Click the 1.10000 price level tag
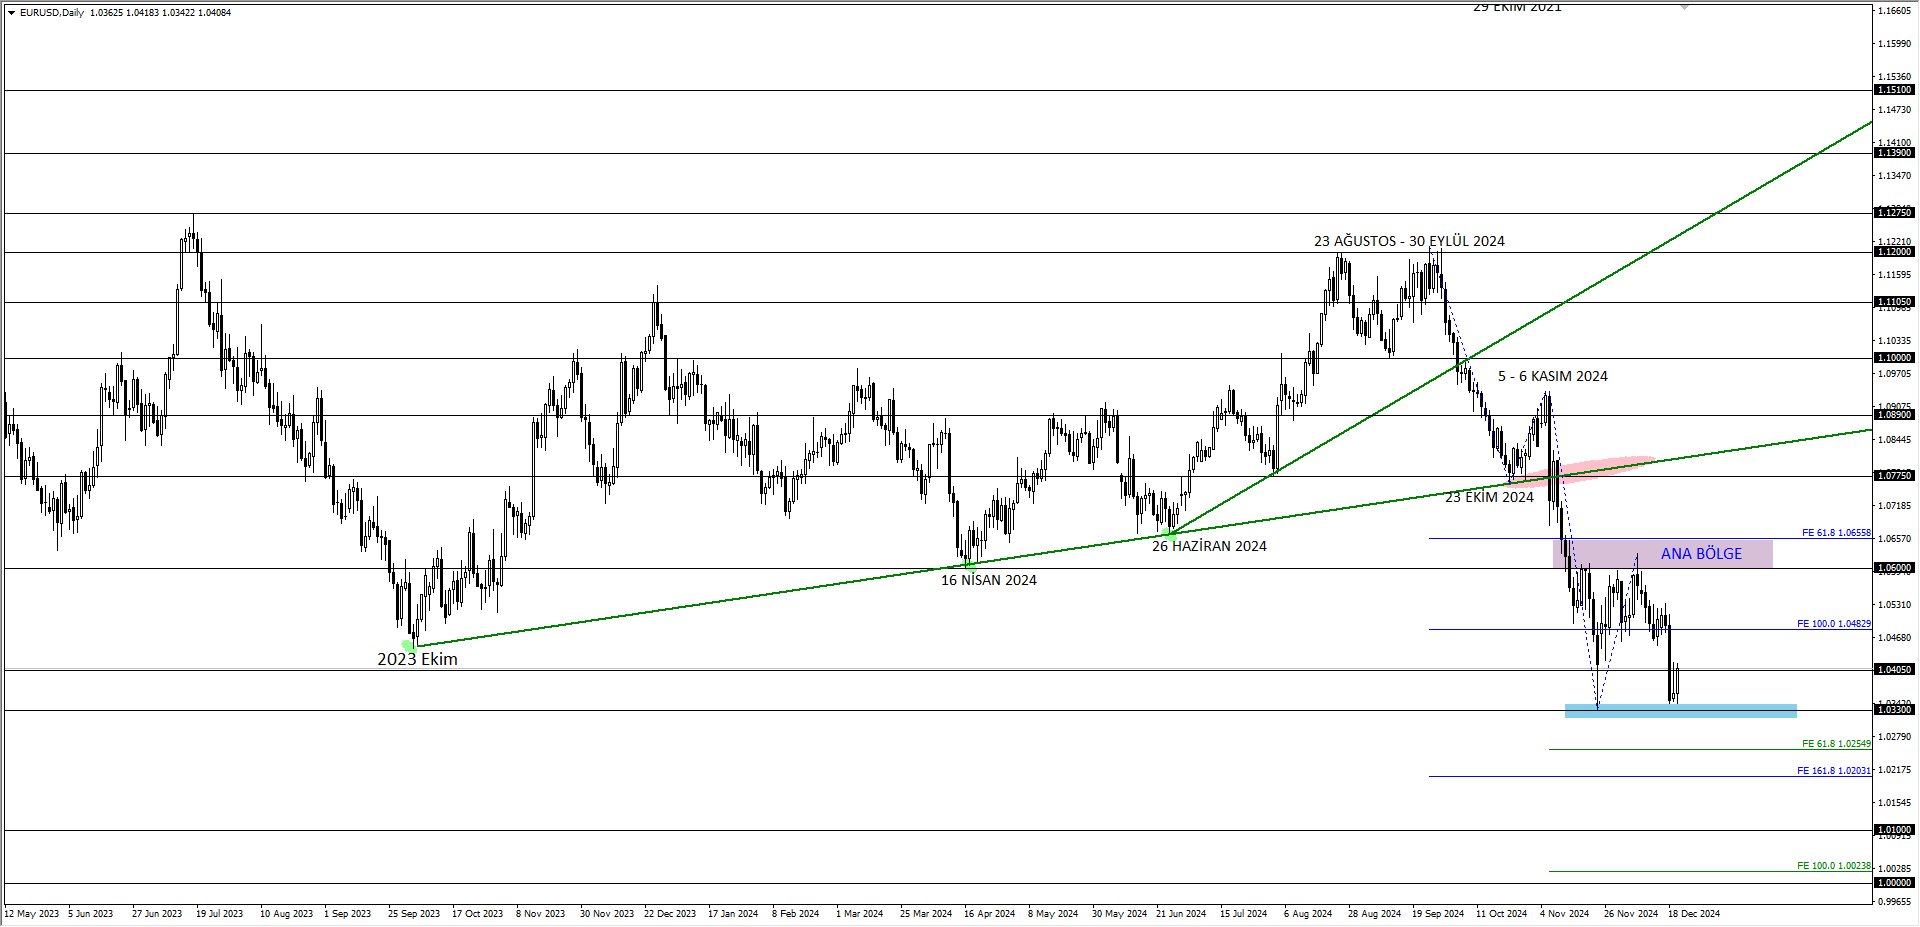Screen dimensions: 1920x927 [1894, 358]
